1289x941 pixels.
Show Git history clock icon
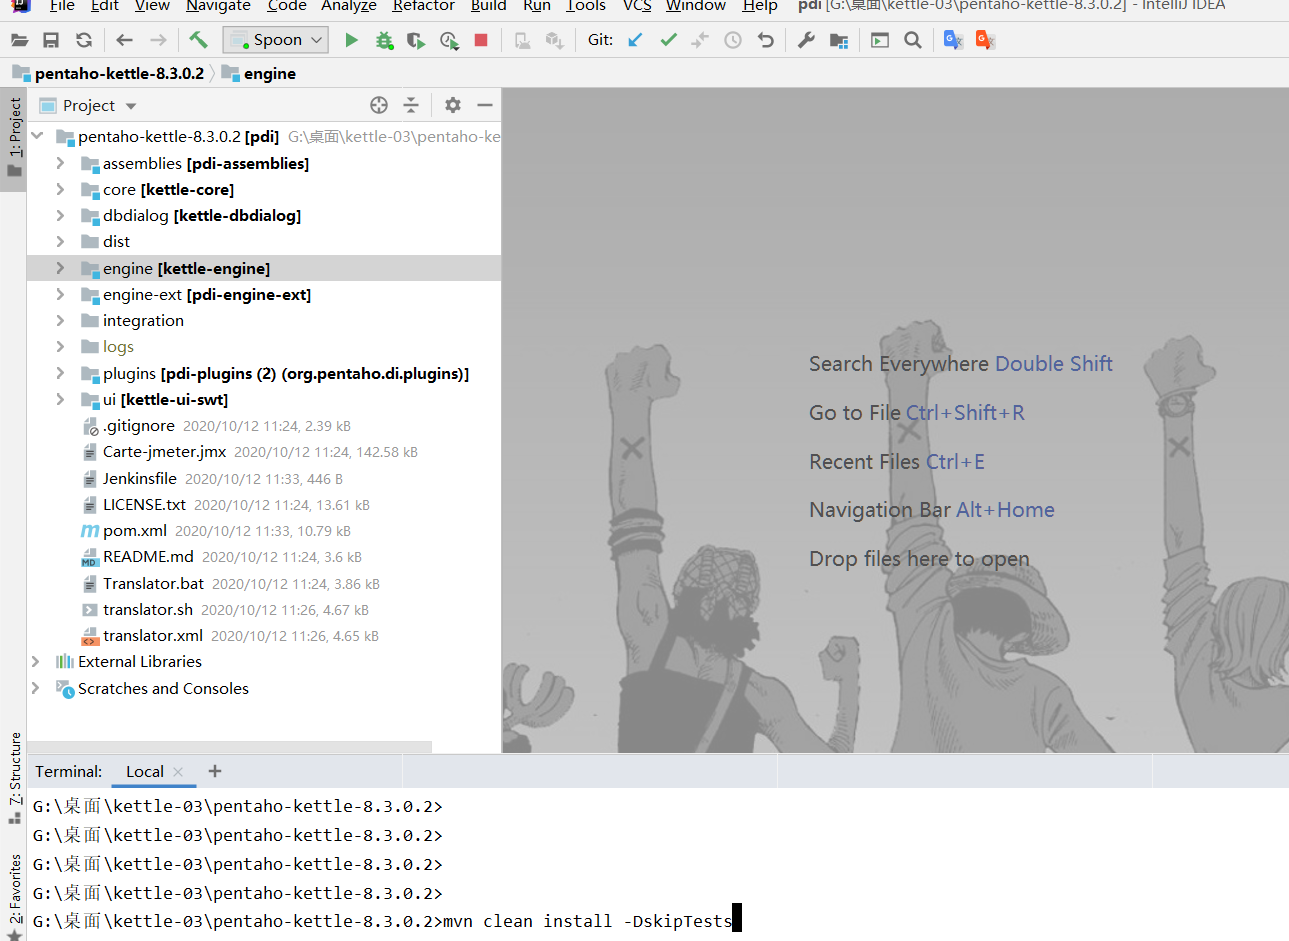[733, 40]
